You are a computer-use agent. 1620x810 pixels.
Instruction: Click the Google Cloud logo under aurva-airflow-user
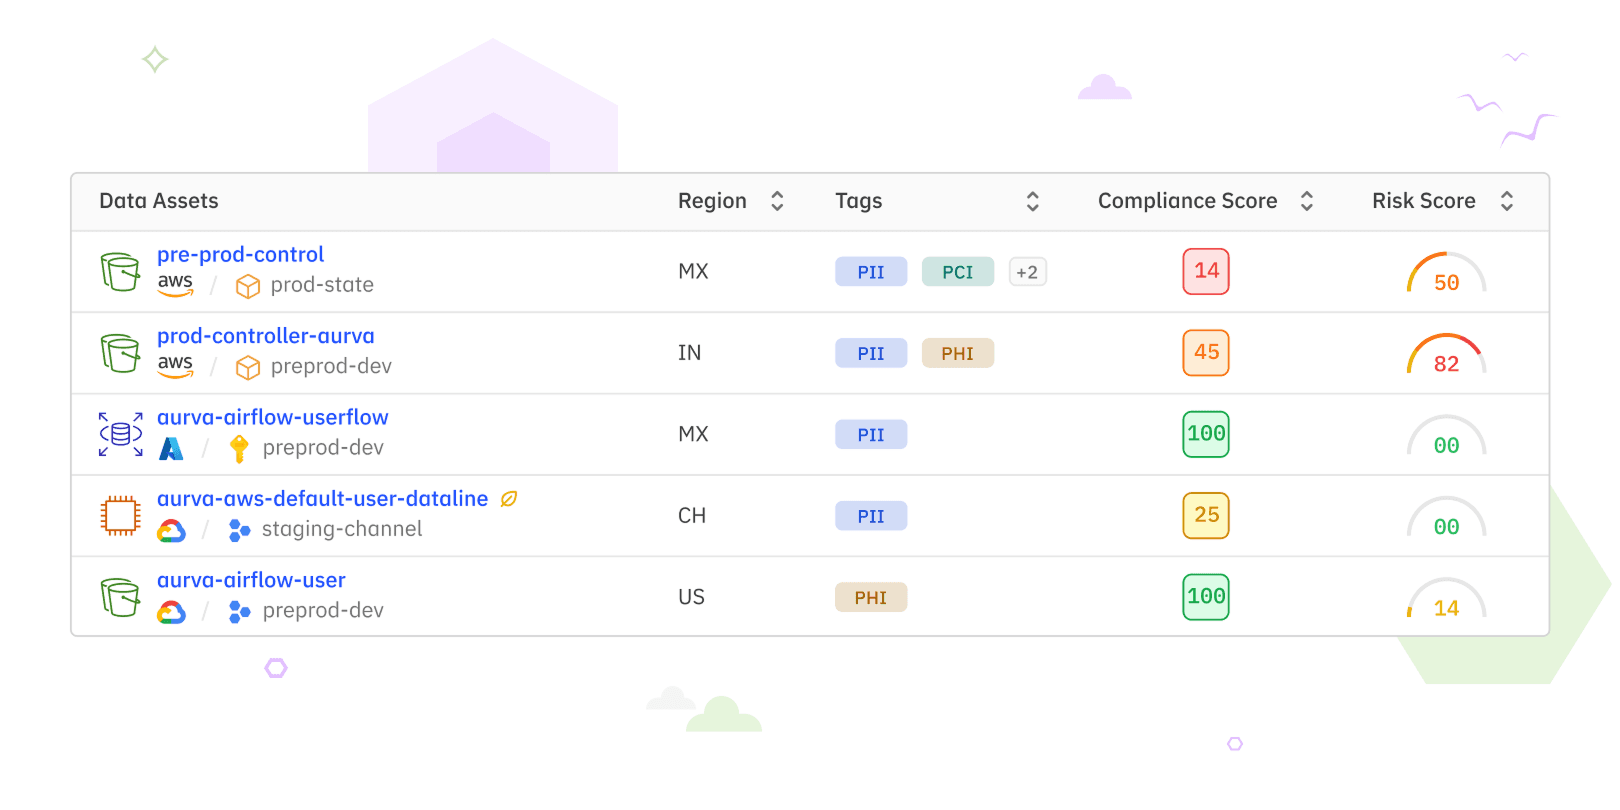(172, 612)
